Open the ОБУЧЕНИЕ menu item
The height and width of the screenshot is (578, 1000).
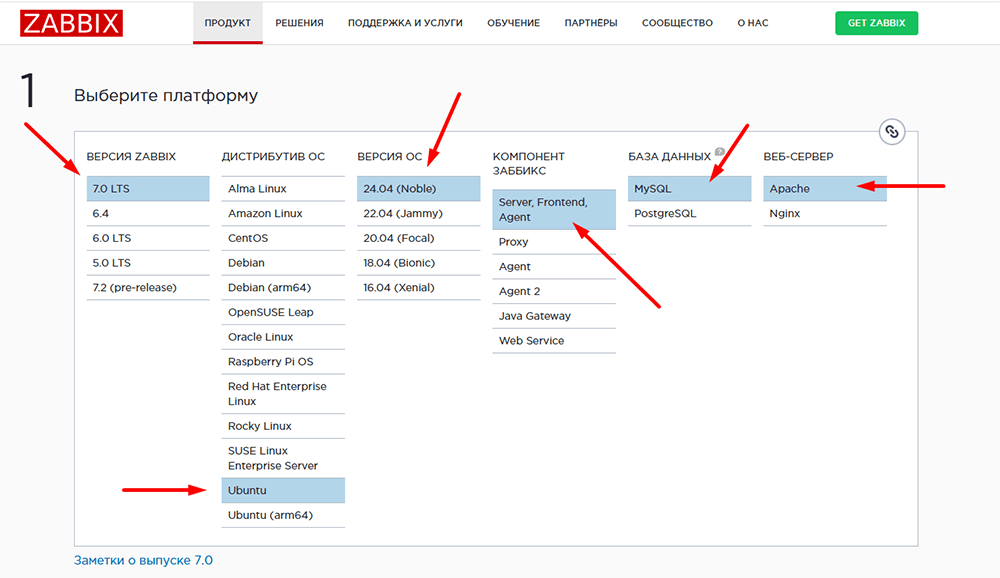tap(513, 23)
